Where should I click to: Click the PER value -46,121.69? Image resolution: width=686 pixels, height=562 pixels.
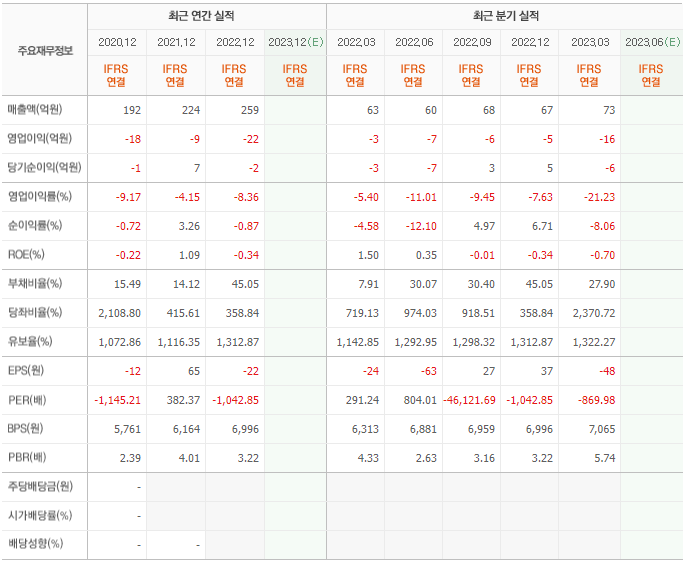pos(469,400)
